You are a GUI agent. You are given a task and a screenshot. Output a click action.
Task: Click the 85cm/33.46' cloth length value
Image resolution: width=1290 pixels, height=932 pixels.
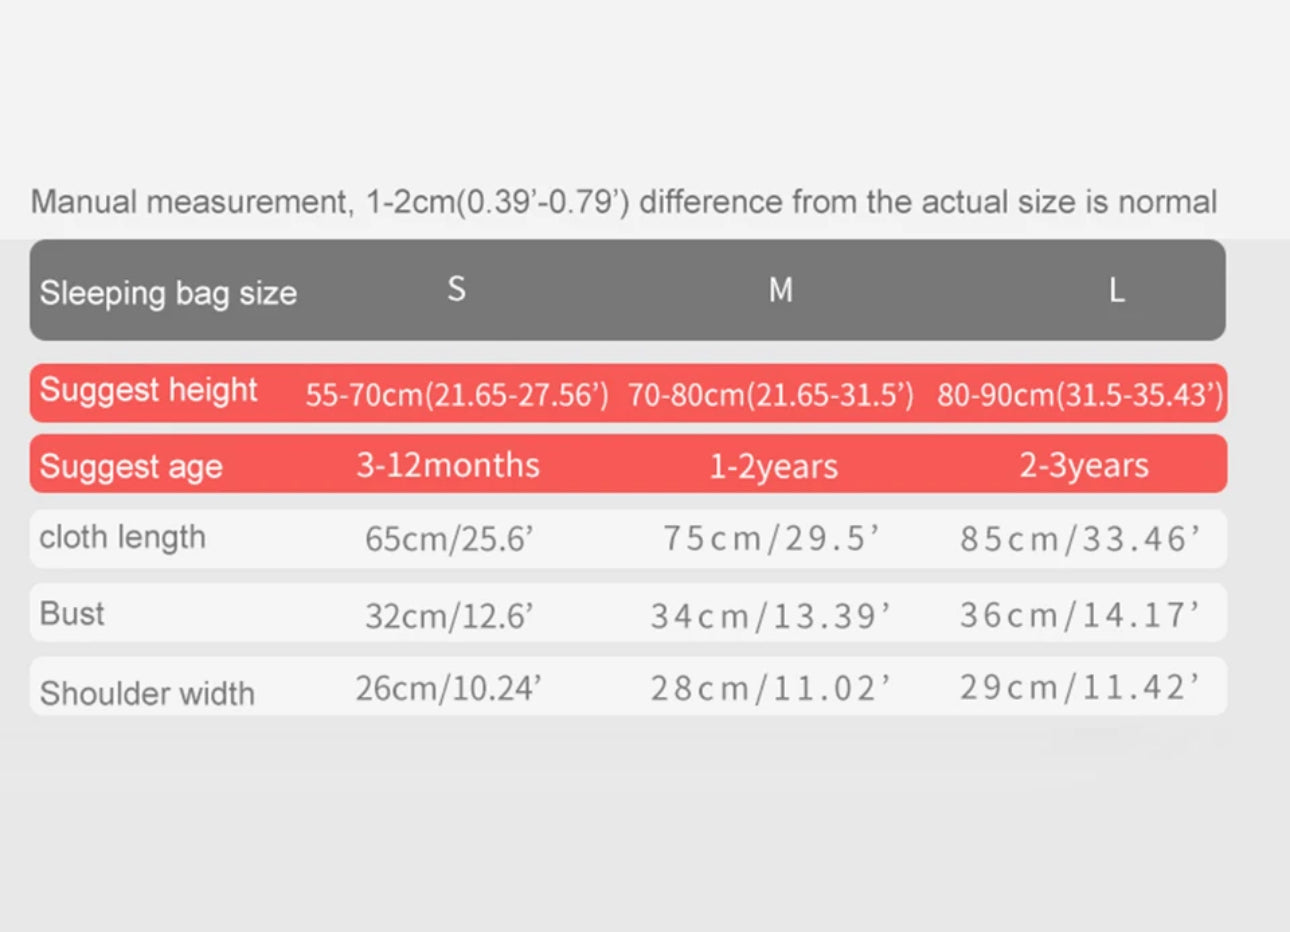pyautogui.click(x=1080, y=539)
